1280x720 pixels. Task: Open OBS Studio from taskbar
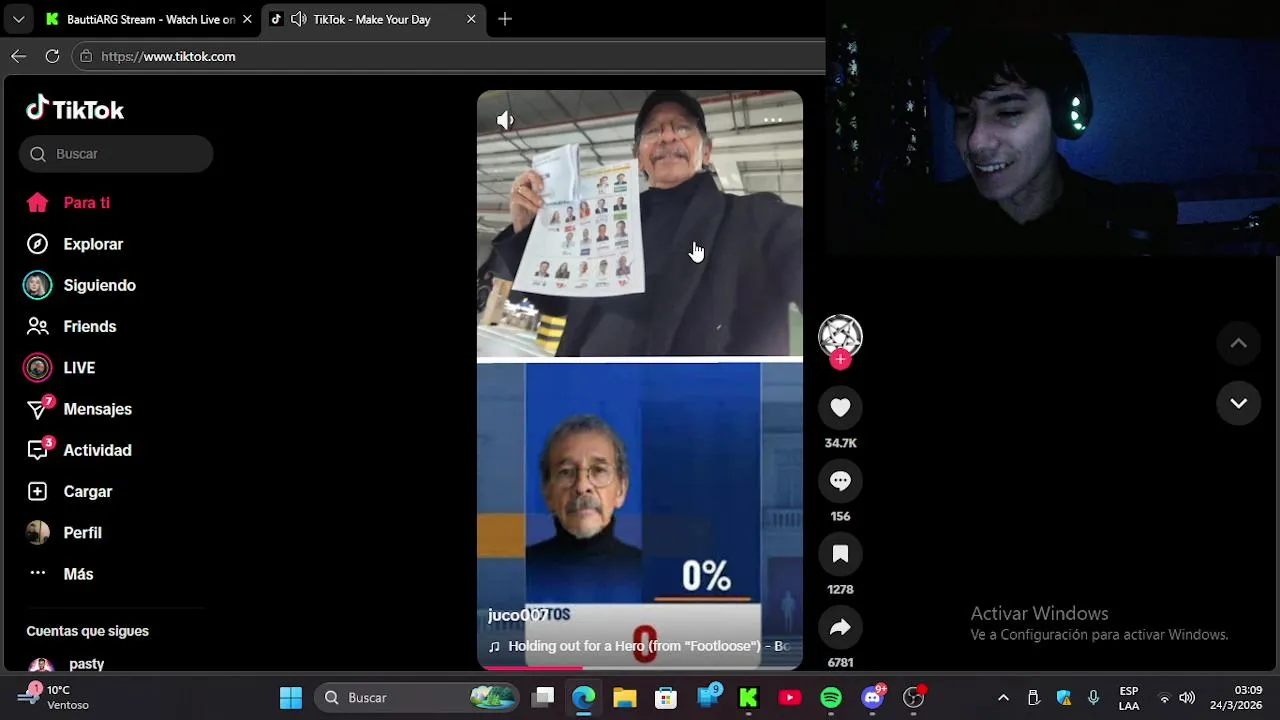pyautogui.click(x=914, y=697)
